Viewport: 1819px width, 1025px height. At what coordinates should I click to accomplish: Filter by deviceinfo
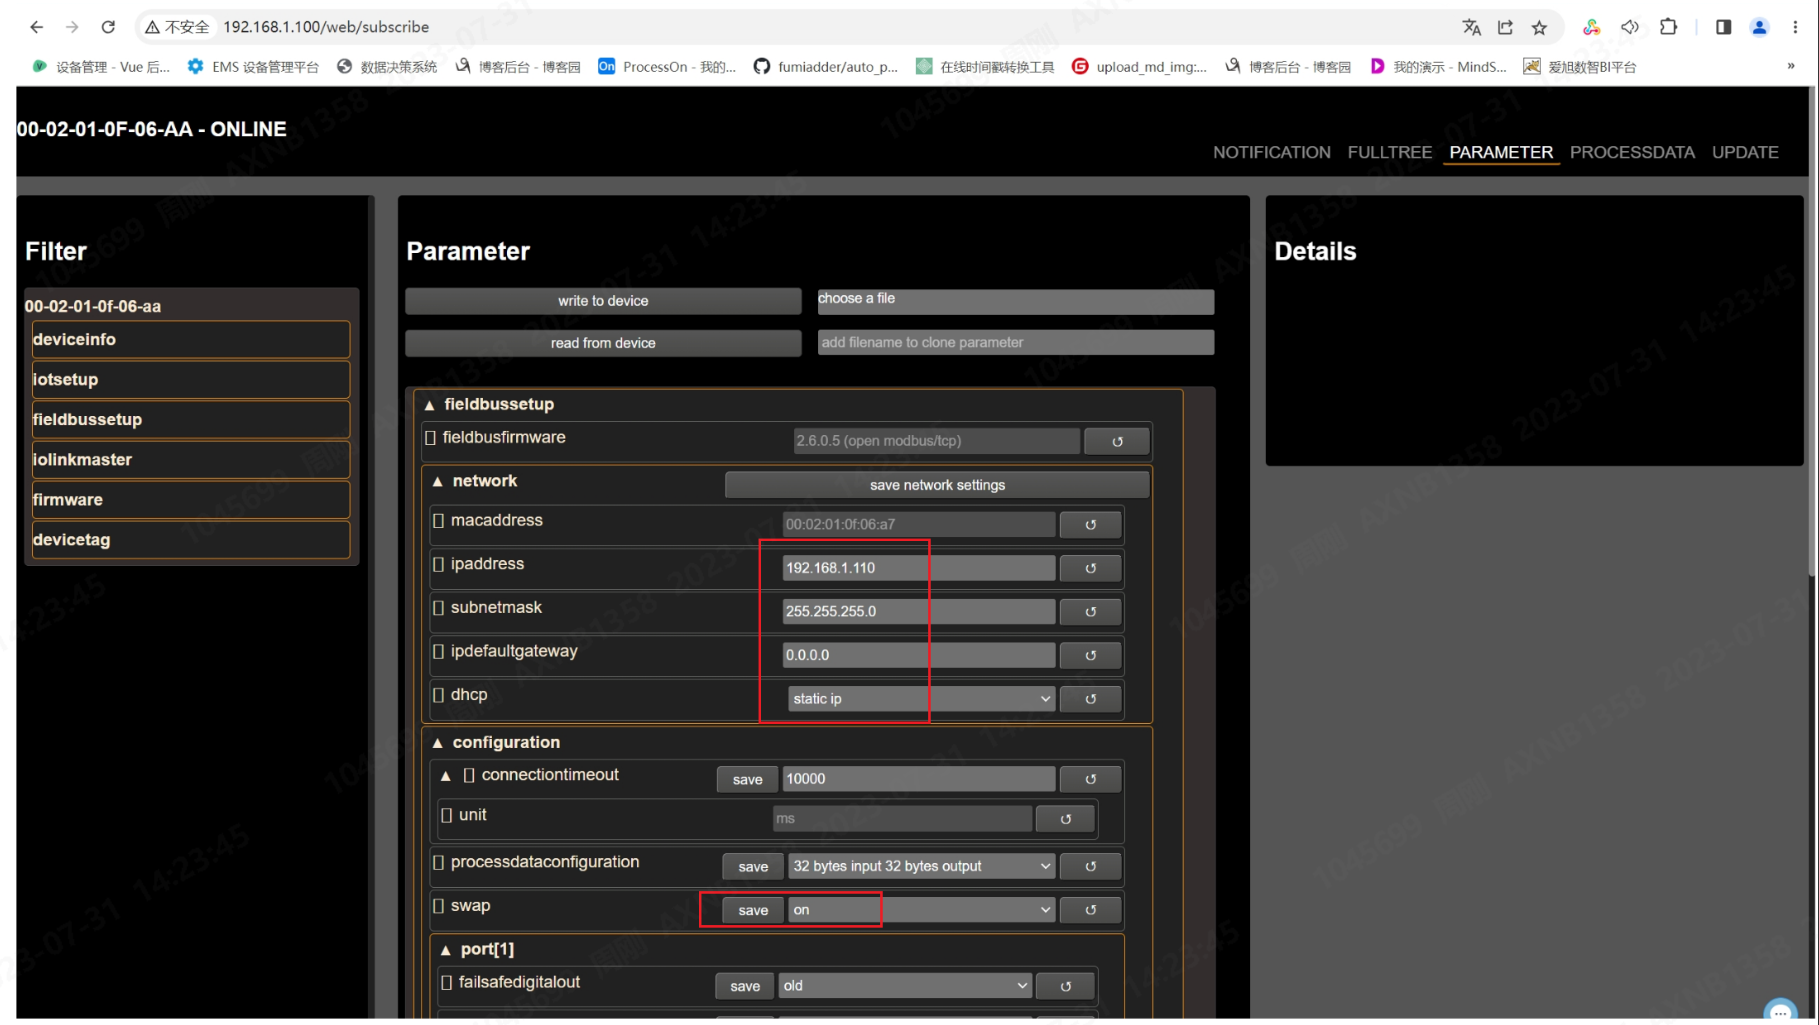point(191,340)
